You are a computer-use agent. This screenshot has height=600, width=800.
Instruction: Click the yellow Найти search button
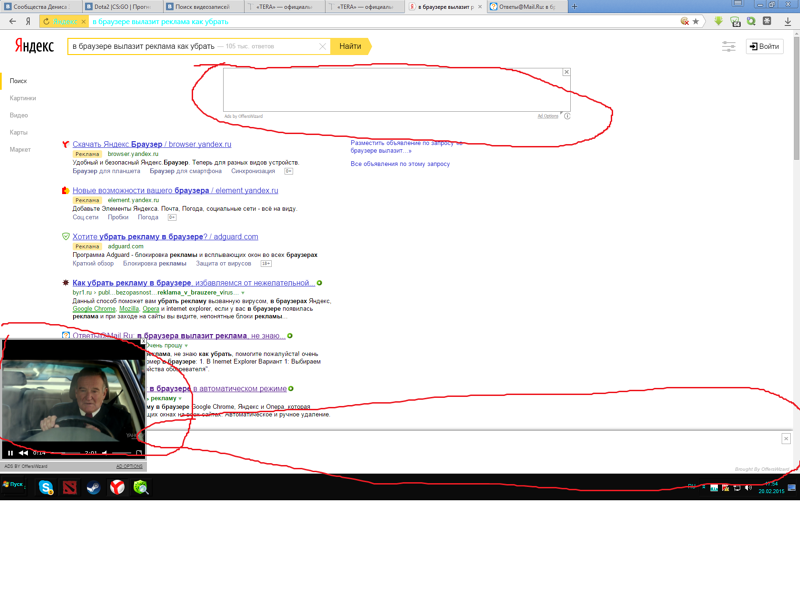(350, 46)
